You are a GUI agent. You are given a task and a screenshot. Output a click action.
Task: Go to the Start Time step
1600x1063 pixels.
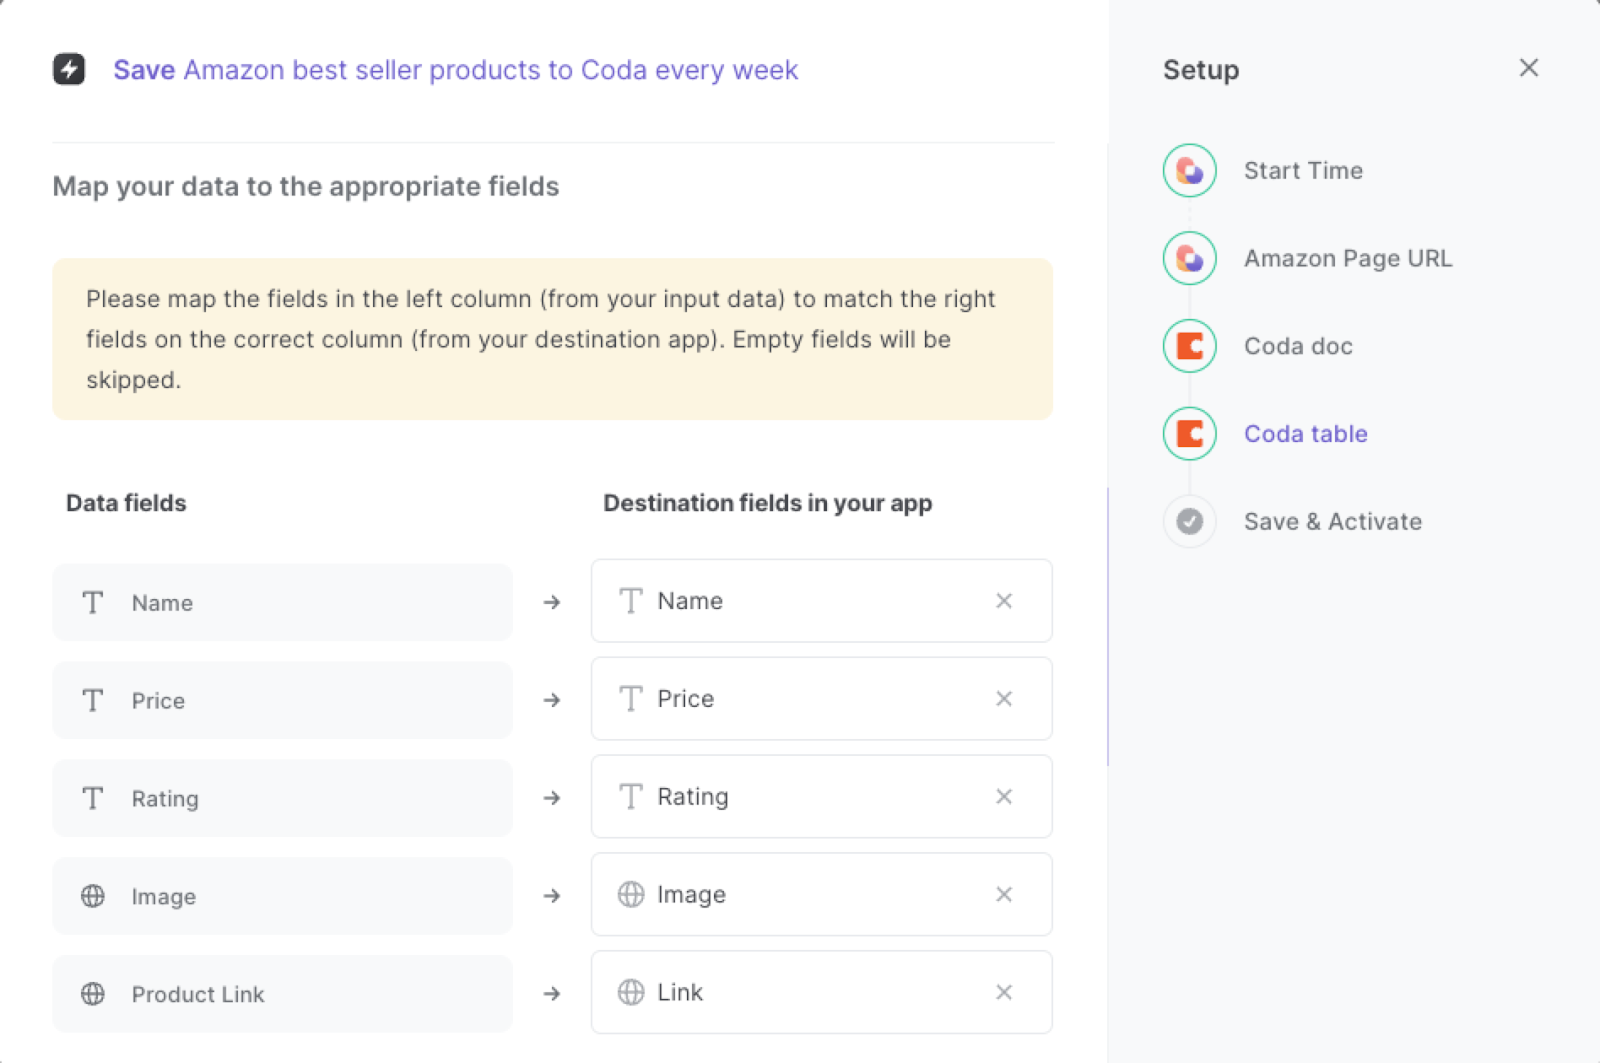pos(1303,170)
